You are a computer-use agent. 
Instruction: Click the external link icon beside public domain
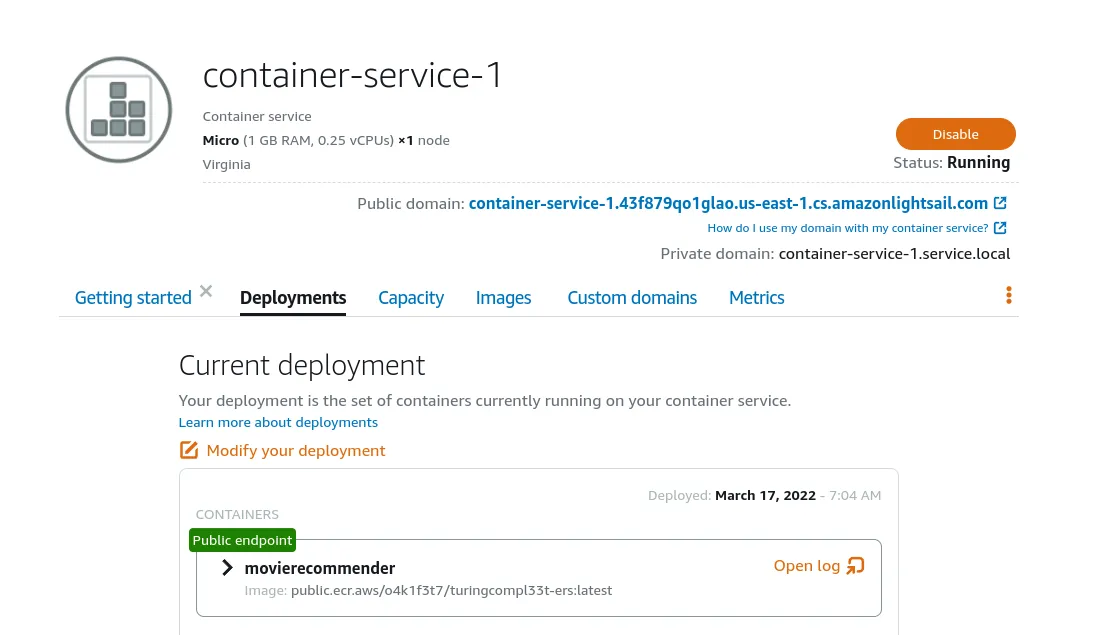click(x=1000, y=203)
